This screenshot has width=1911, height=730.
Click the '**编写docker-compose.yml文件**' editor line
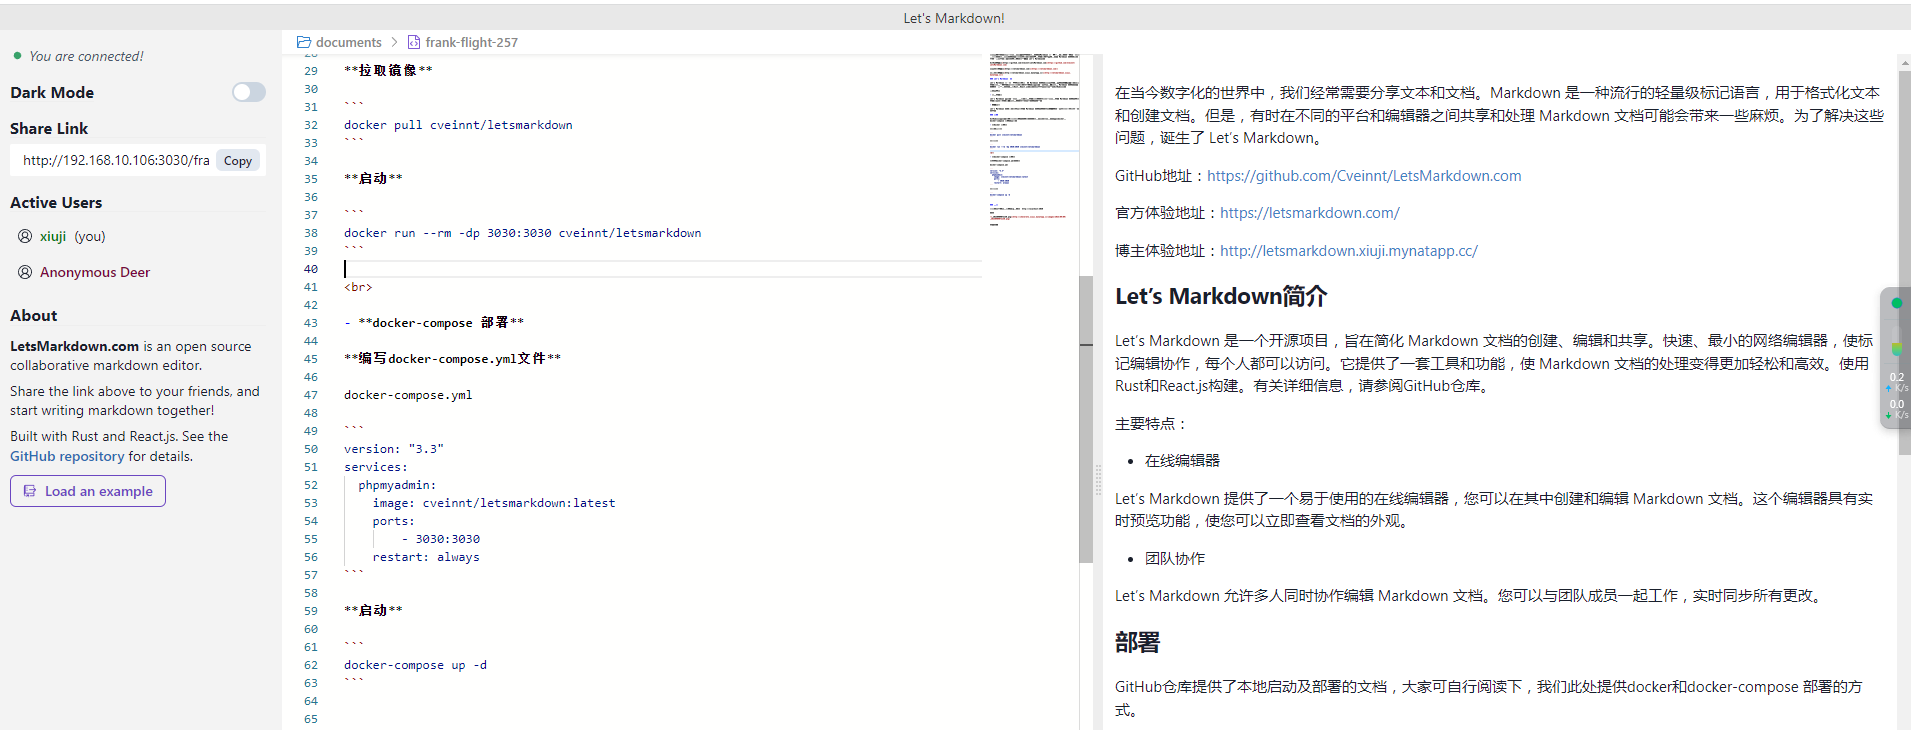point(452,359)
